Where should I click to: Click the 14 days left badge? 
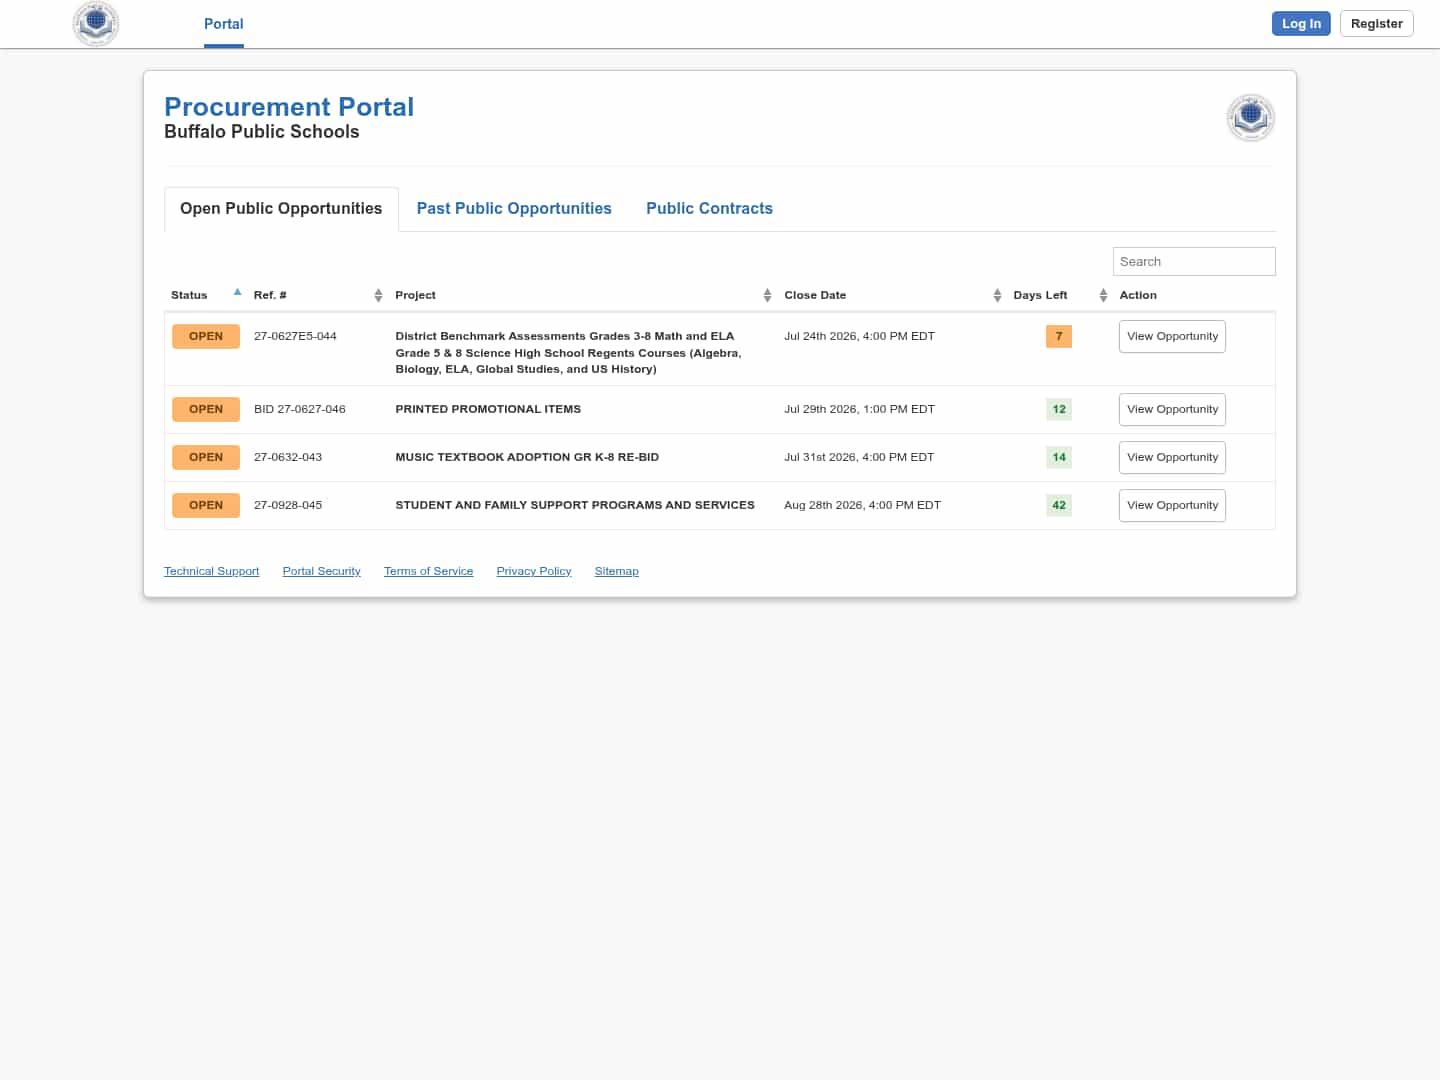1059,457
